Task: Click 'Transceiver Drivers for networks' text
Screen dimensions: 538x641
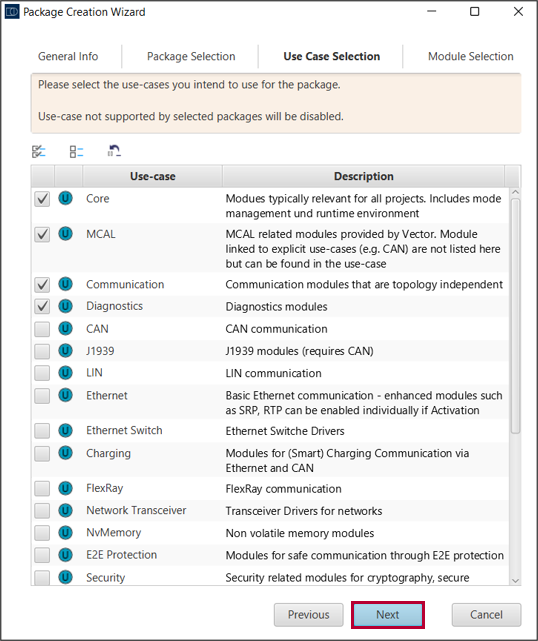Action: (304, 511)
